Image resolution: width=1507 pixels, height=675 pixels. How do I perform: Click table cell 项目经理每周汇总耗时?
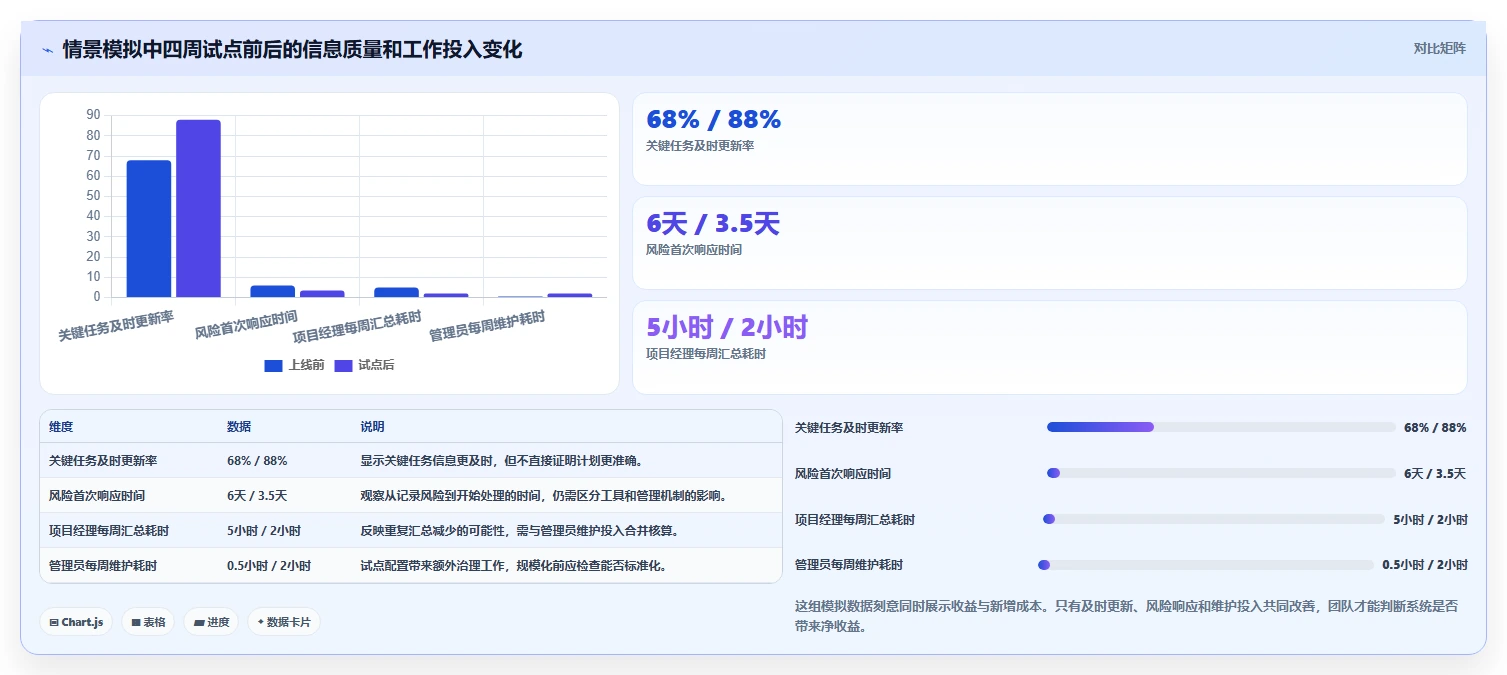click(109, 531)
